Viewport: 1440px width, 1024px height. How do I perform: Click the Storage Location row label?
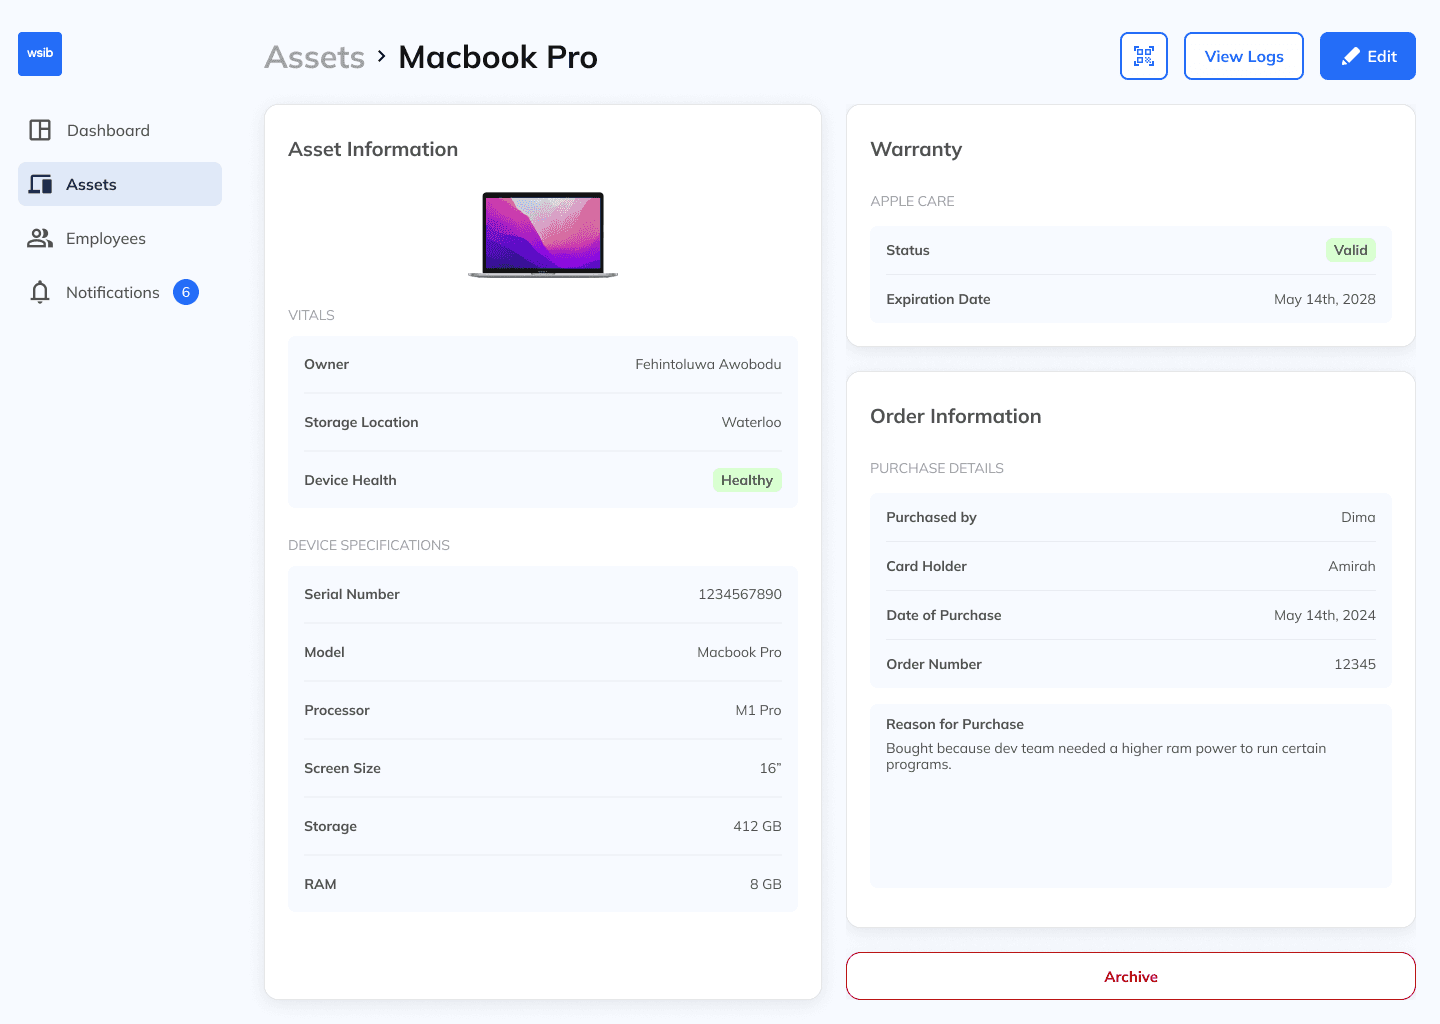361,422
